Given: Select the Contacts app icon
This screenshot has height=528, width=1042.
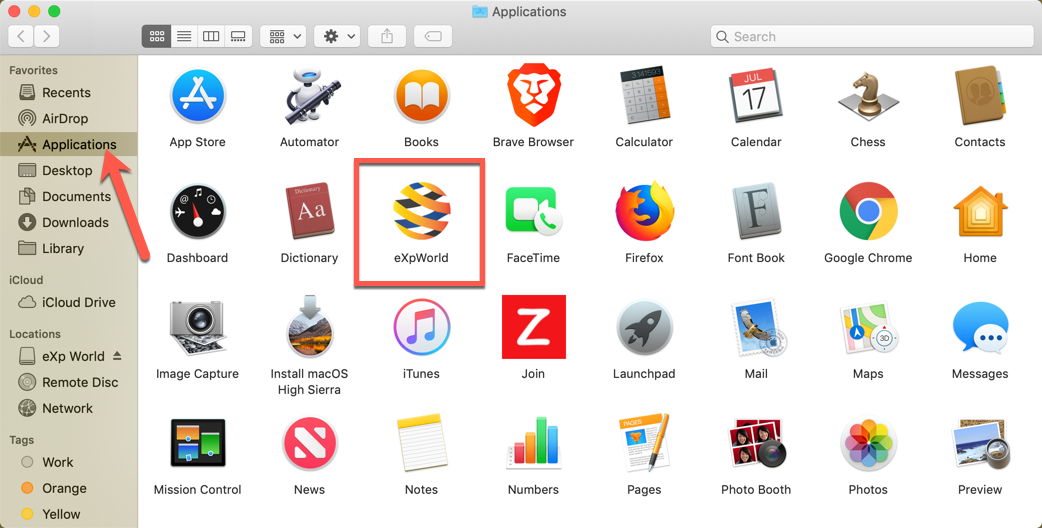Looking at the screenshot, I should point(980,96).
